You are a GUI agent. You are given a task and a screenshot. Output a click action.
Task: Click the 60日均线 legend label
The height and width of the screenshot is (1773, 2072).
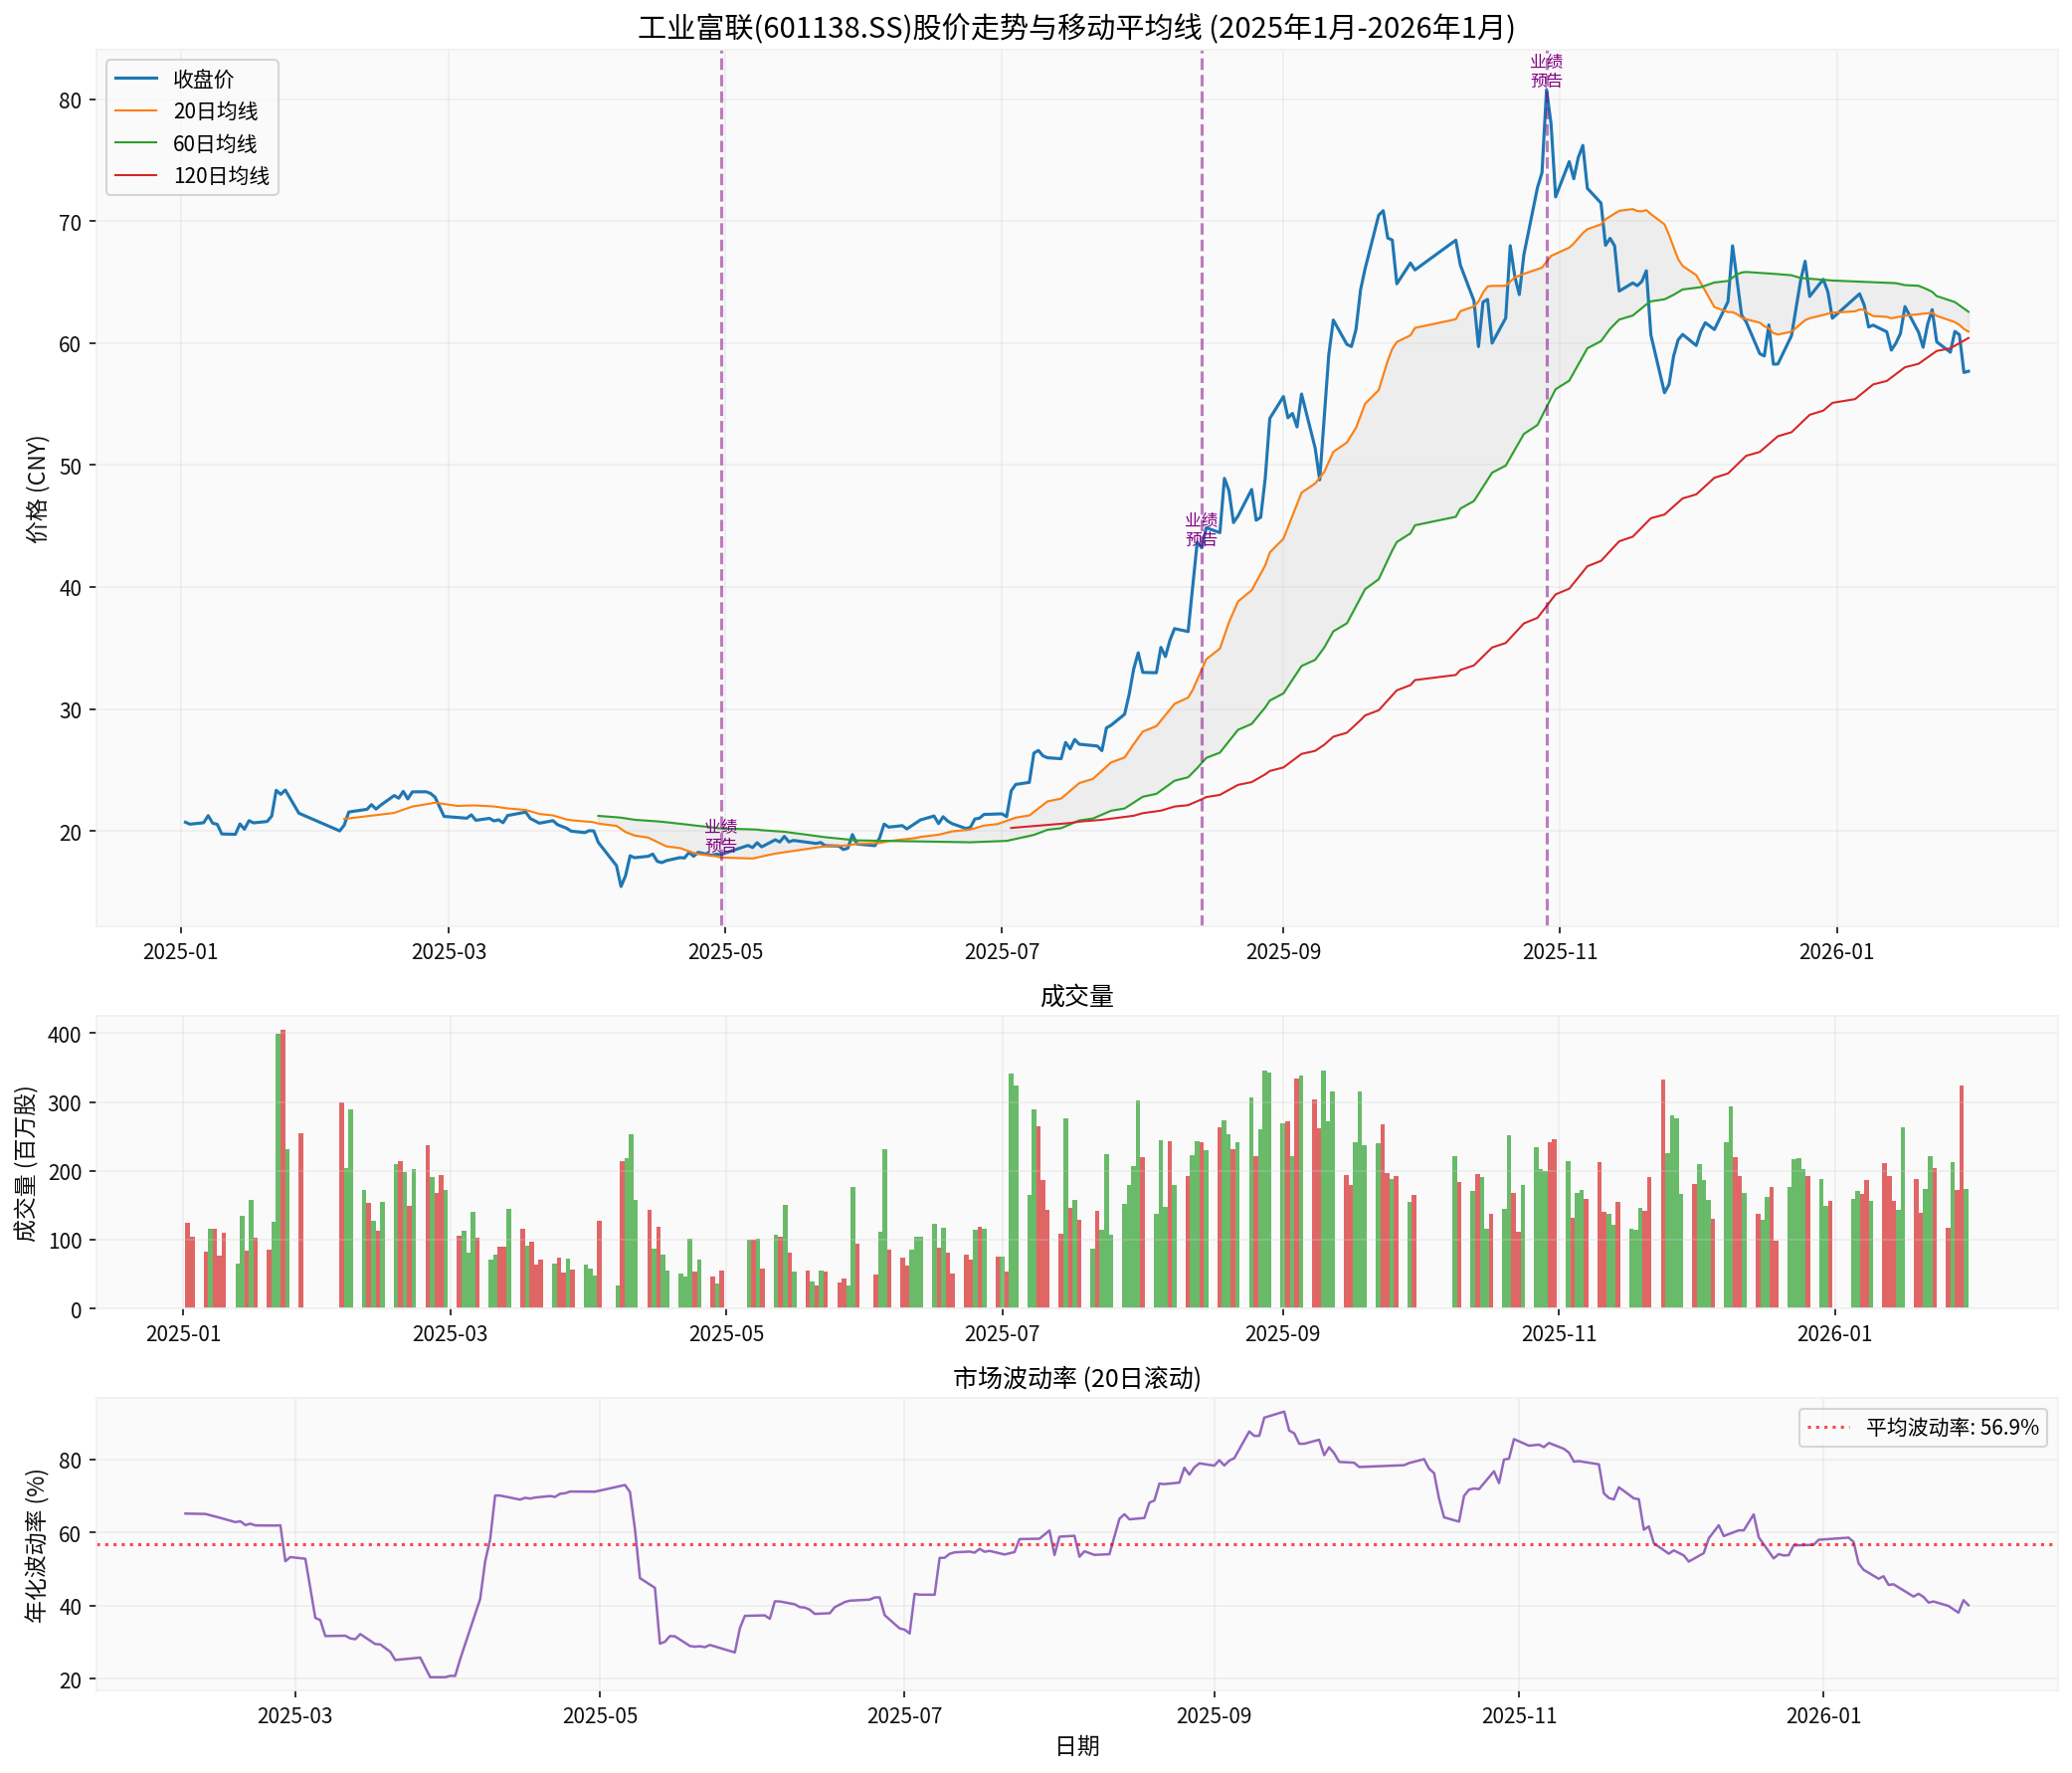tap(215, 144)
